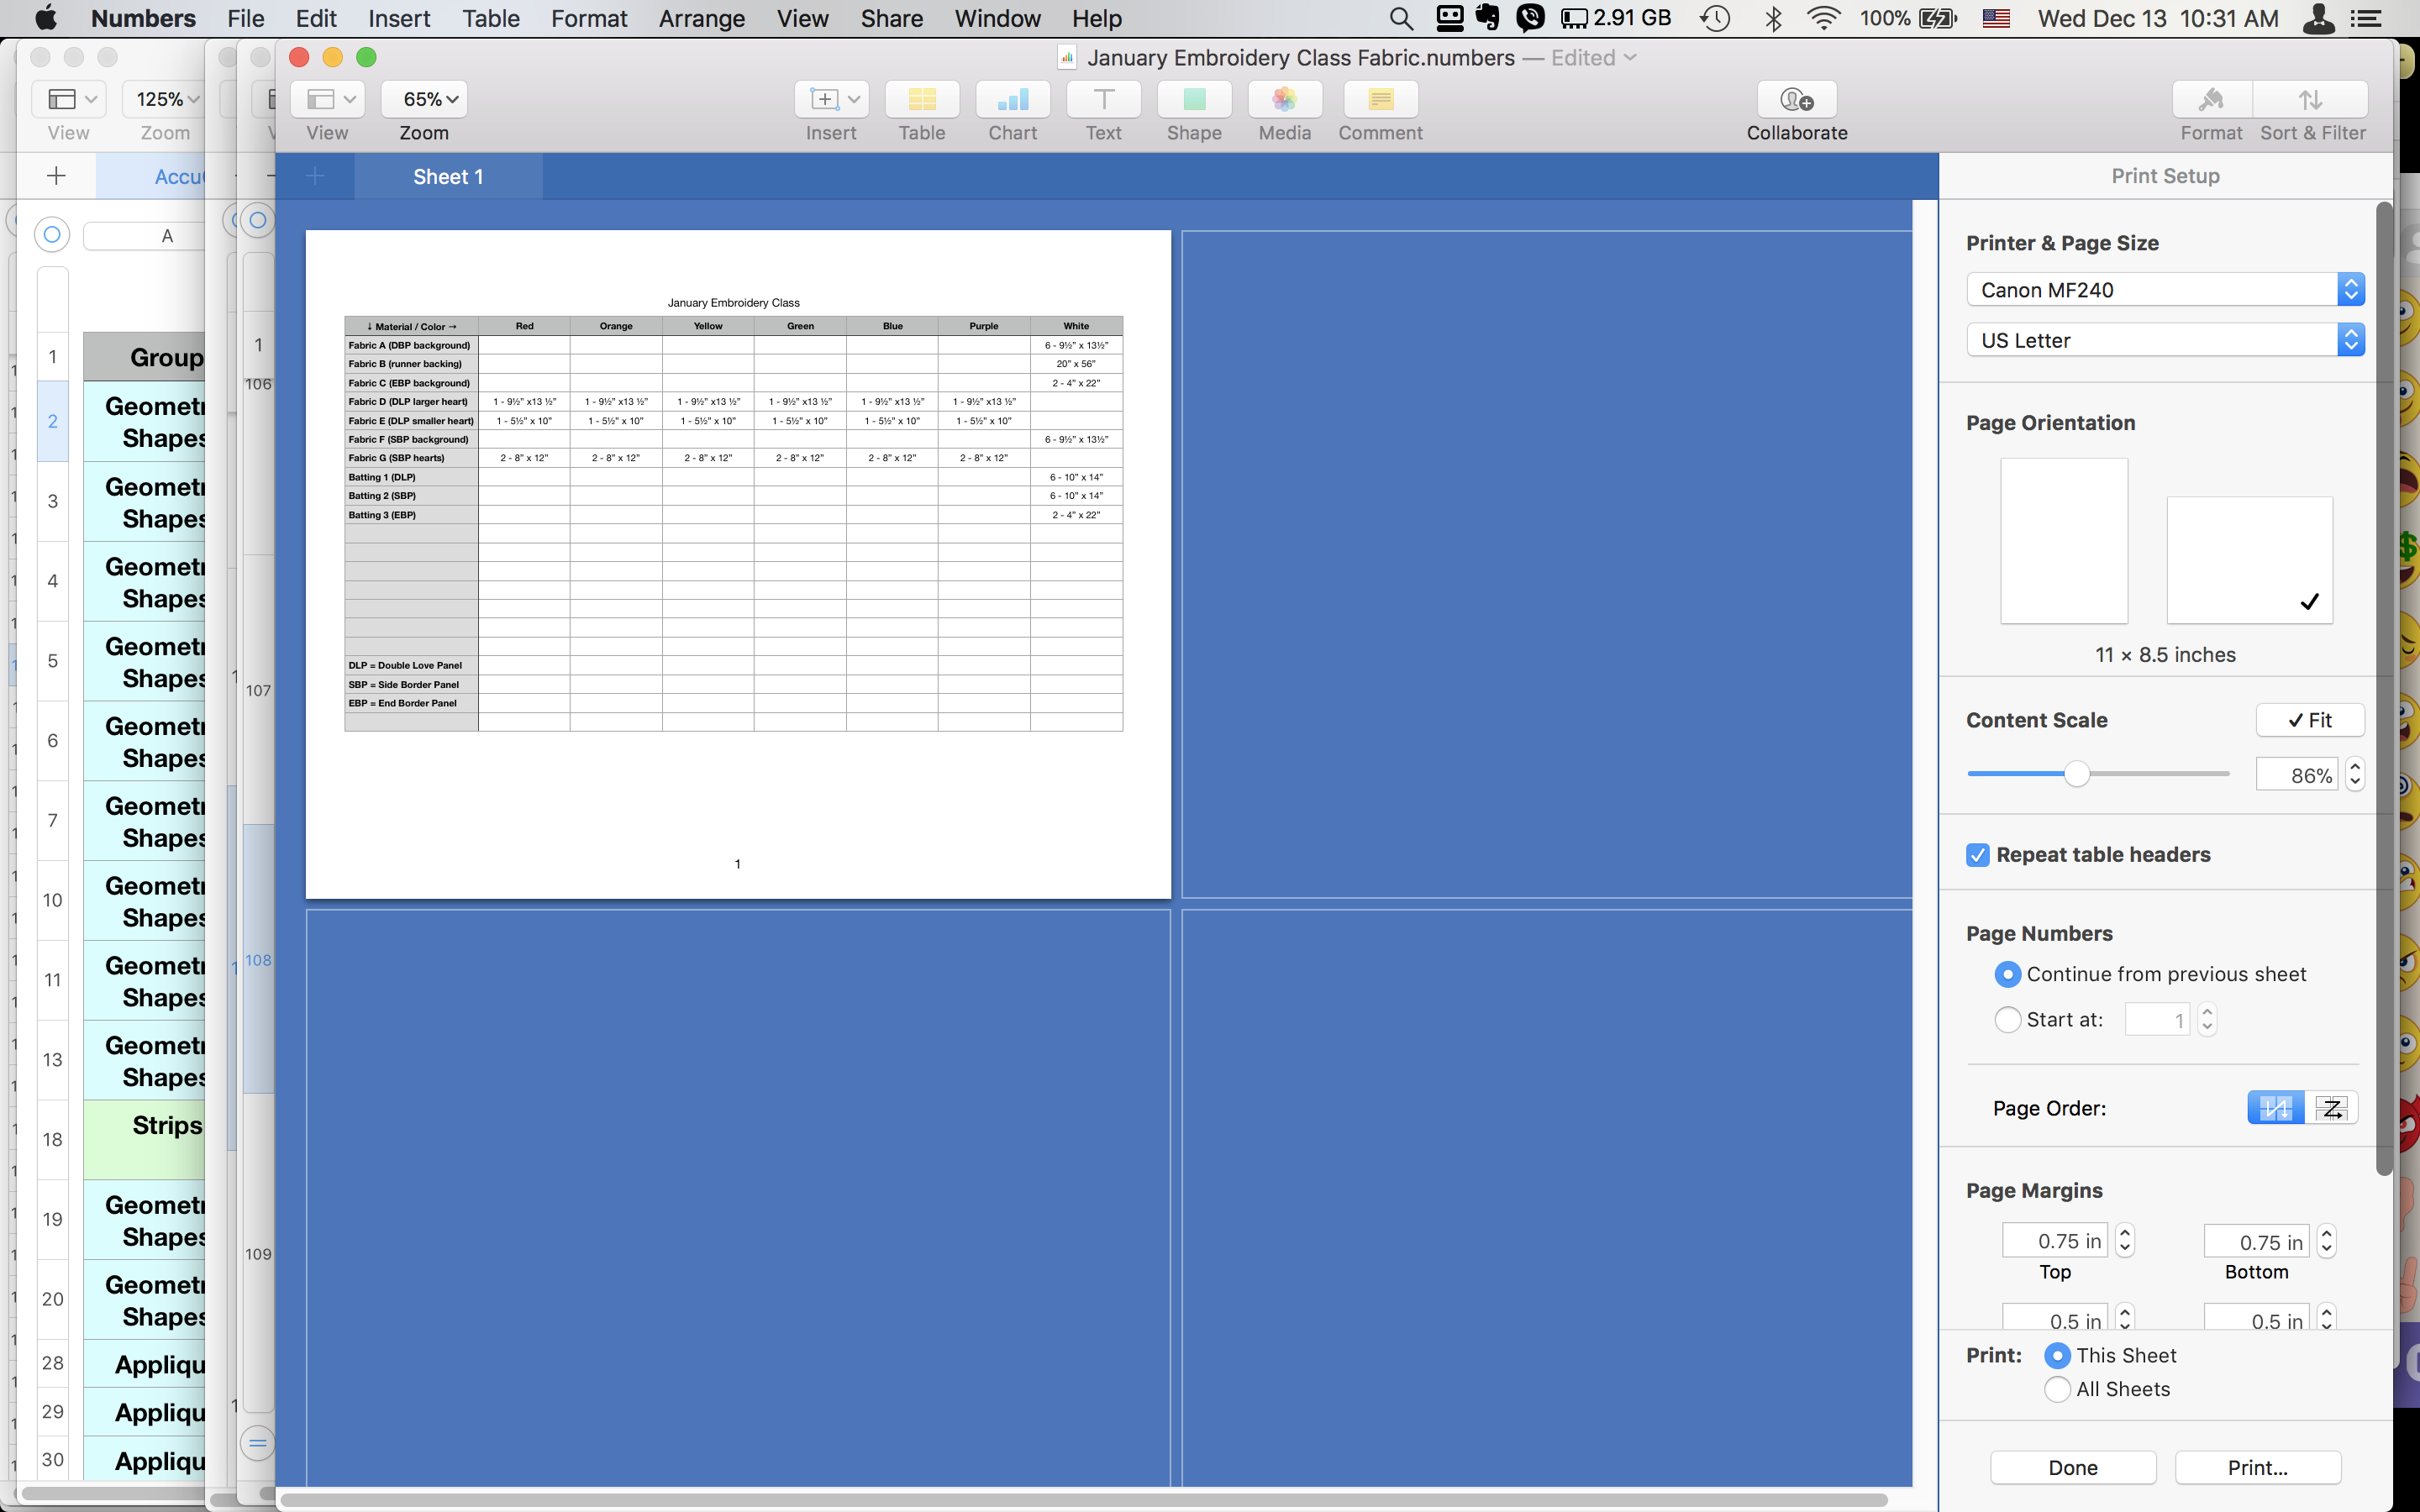Click the Media toolbar icon
The image size is (2420, 1512).
1284,99
